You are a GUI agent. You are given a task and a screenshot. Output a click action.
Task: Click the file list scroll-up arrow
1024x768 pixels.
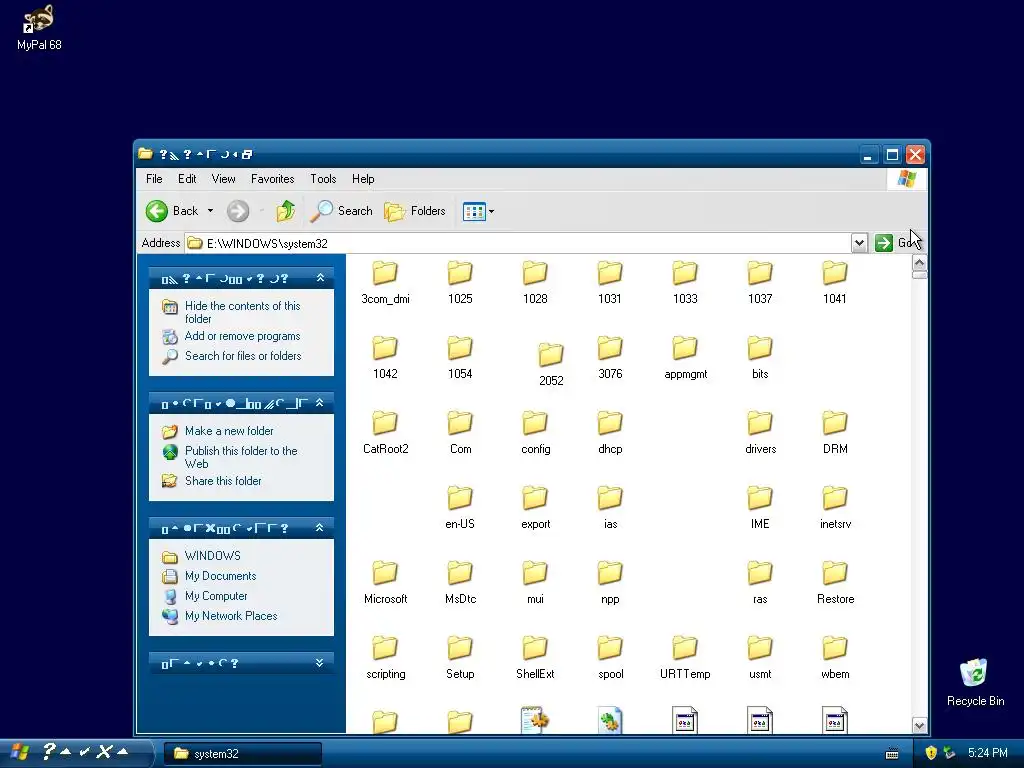tap(919, 263)
